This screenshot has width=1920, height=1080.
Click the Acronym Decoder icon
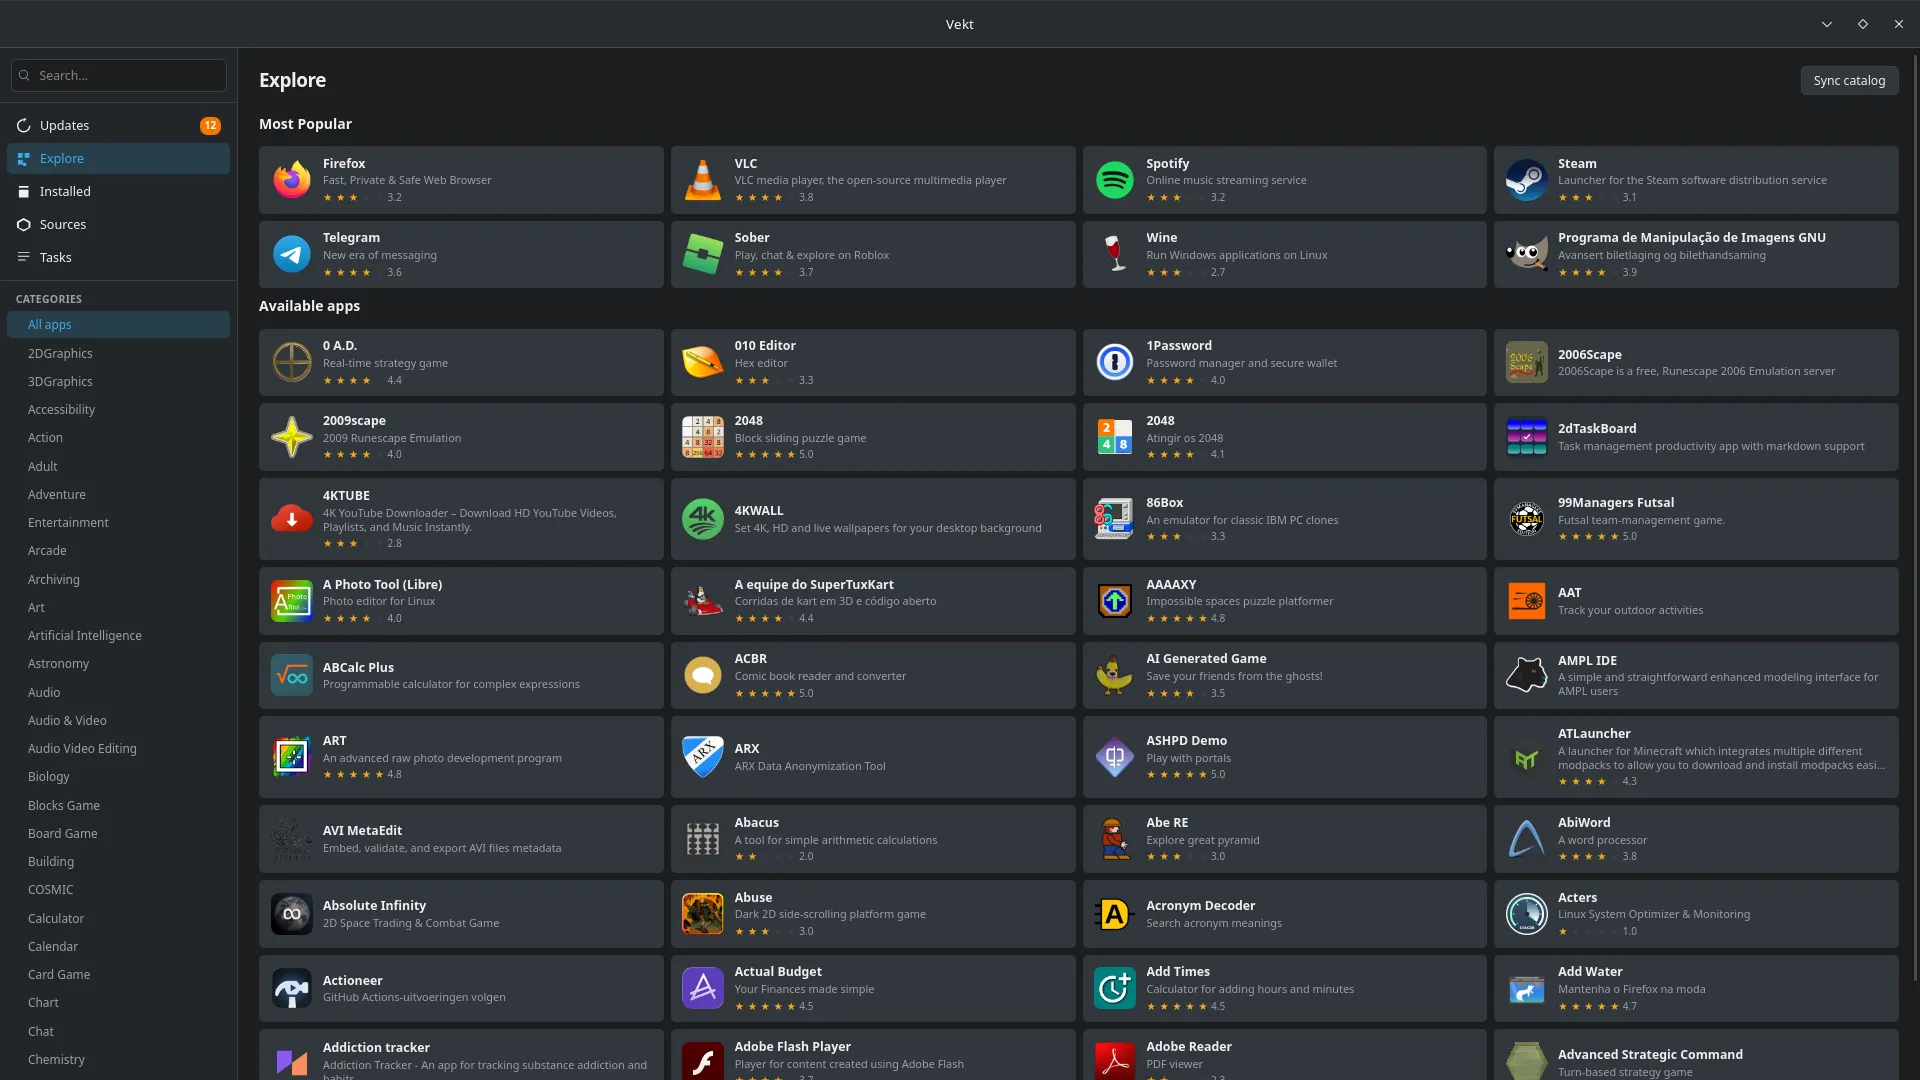tap(1114, 914)
